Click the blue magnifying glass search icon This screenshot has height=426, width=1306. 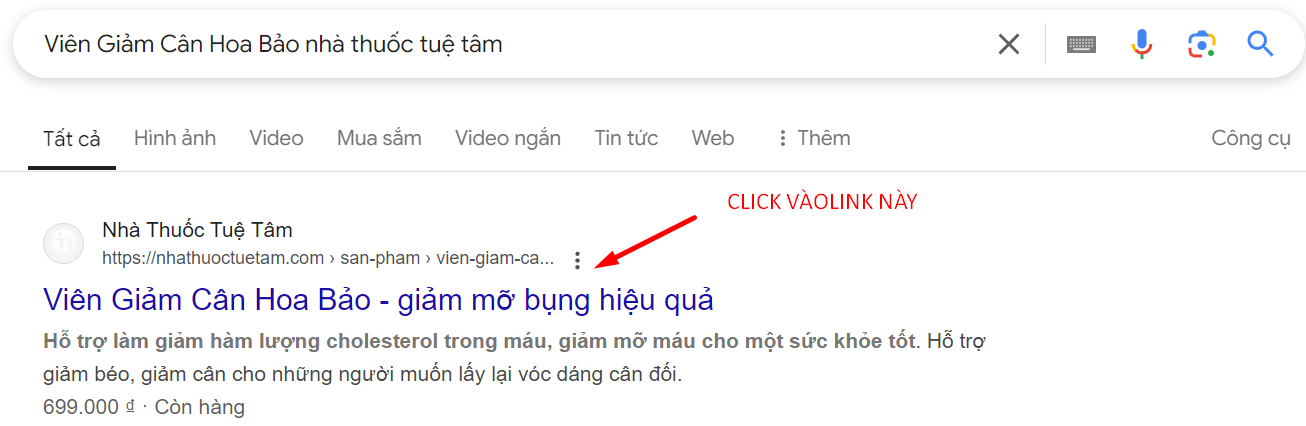[x=1260, y=44]
